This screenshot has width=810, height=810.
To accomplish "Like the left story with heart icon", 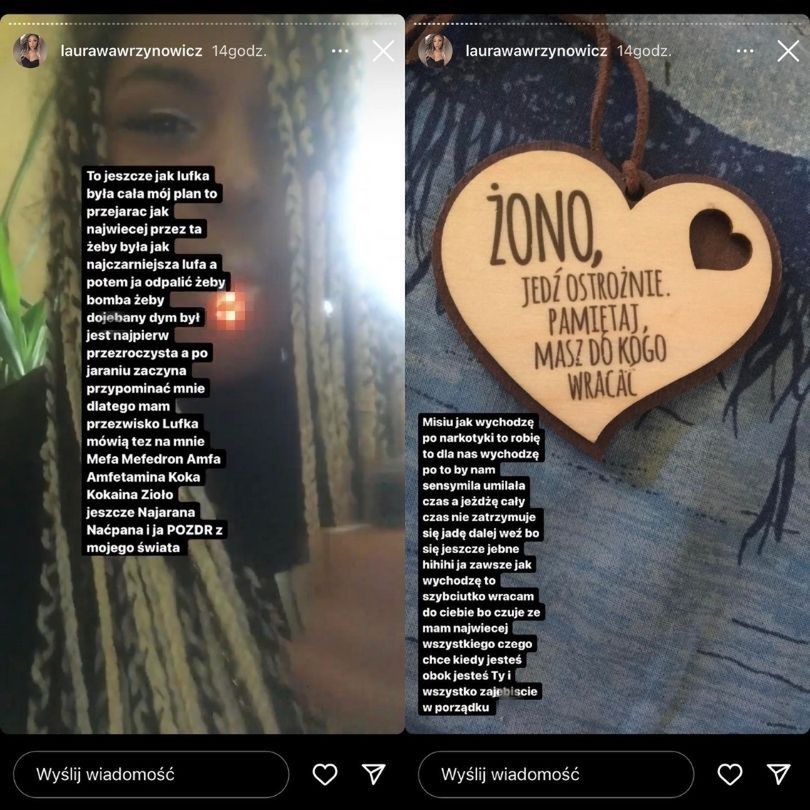I will click(x=325, y=774).
